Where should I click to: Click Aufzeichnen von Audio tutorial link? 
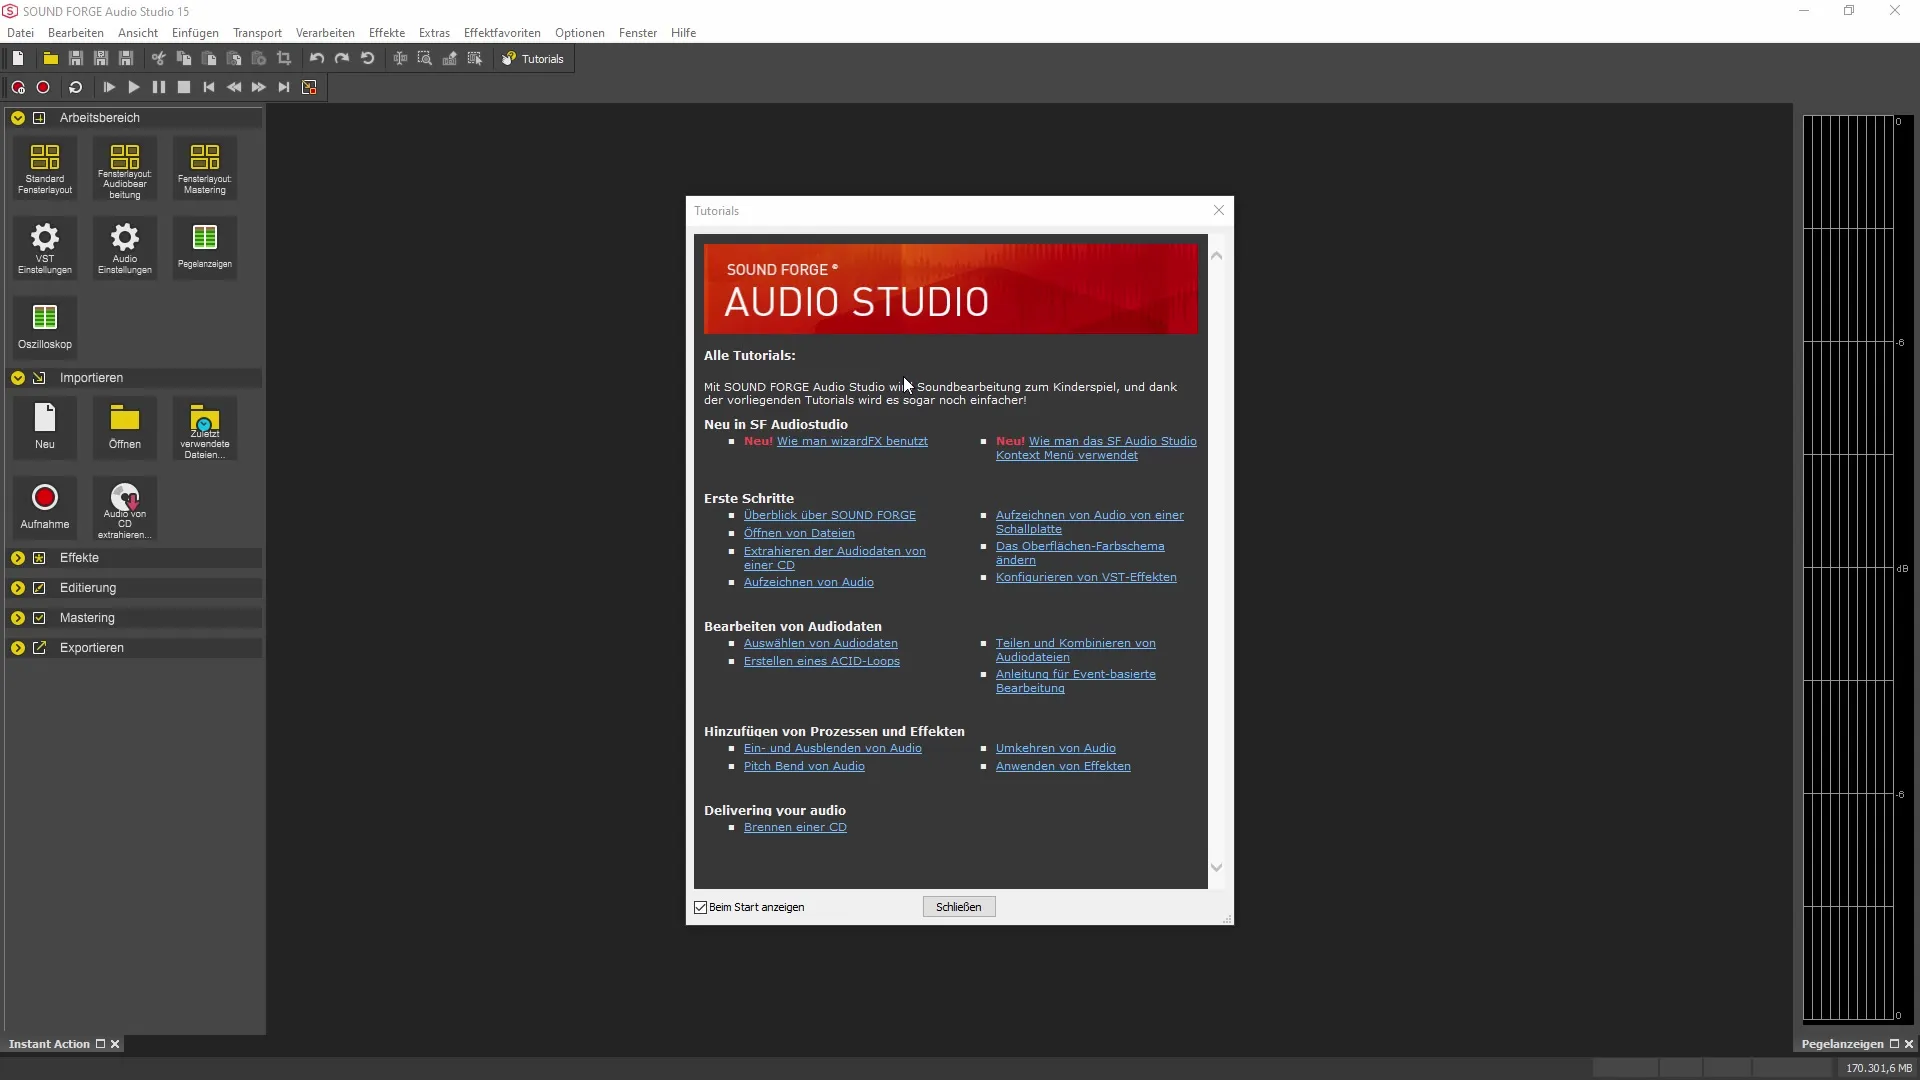[807, 582]
